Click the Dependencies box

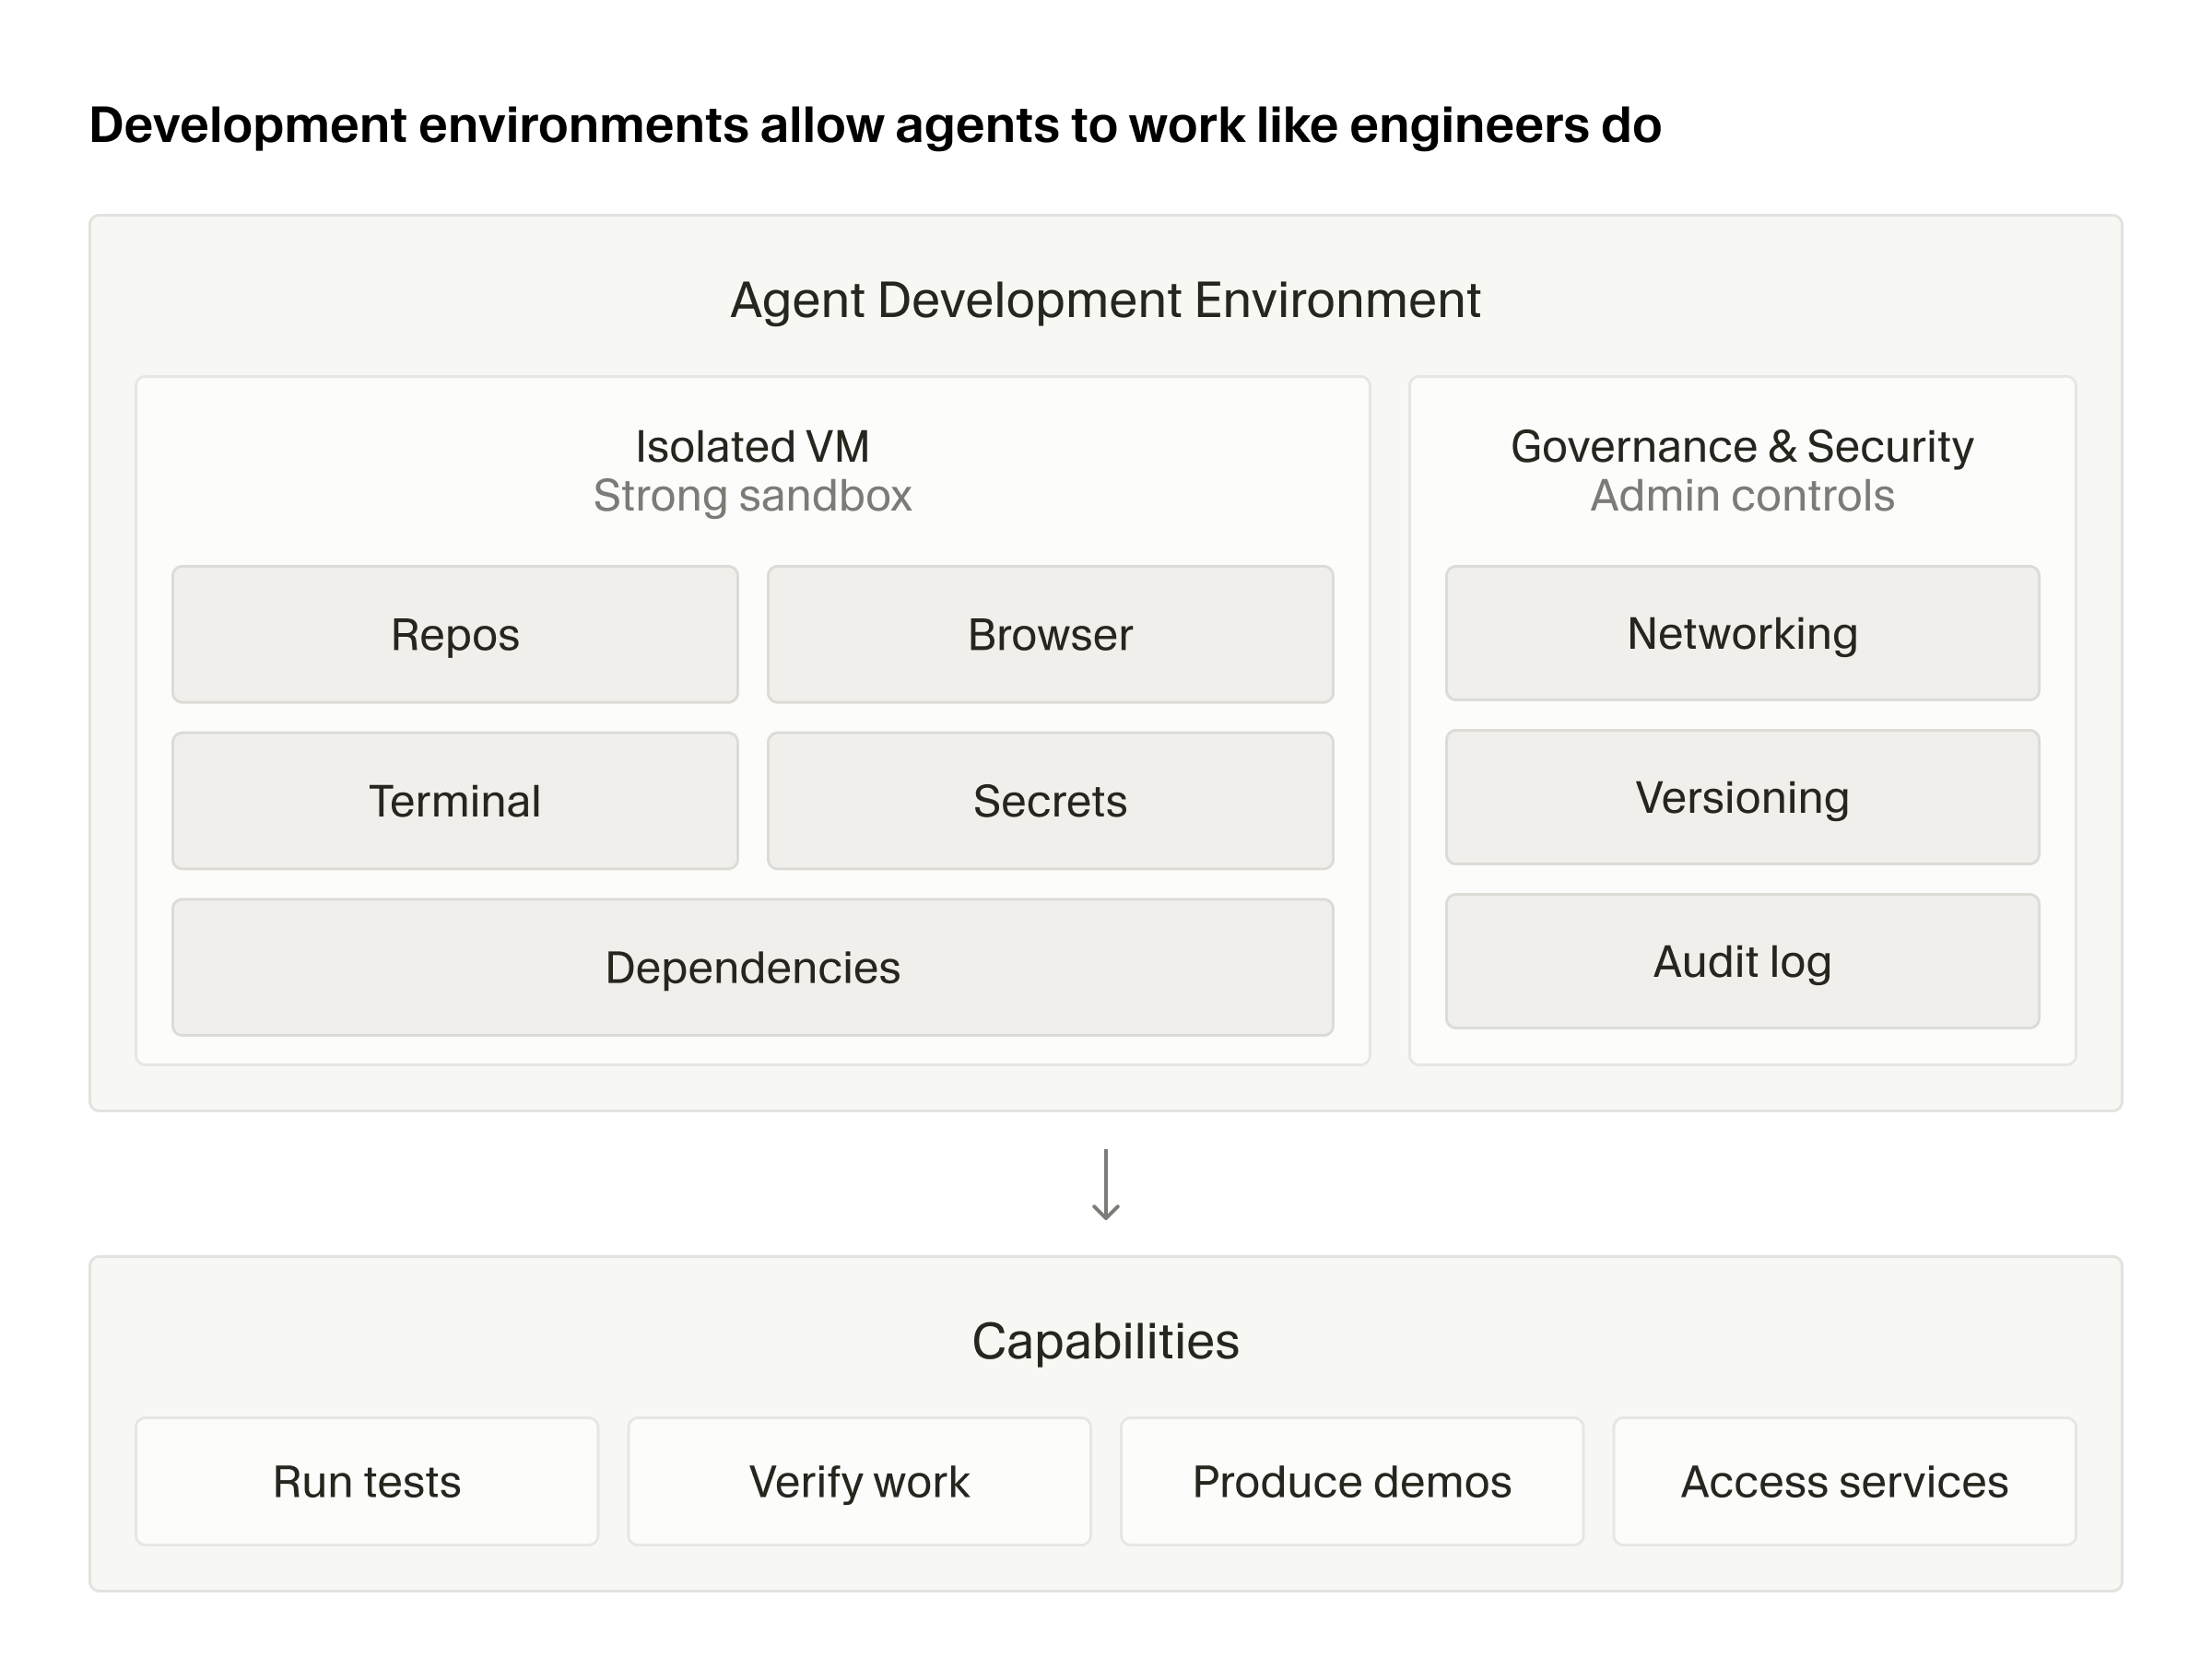pos(753,967)
